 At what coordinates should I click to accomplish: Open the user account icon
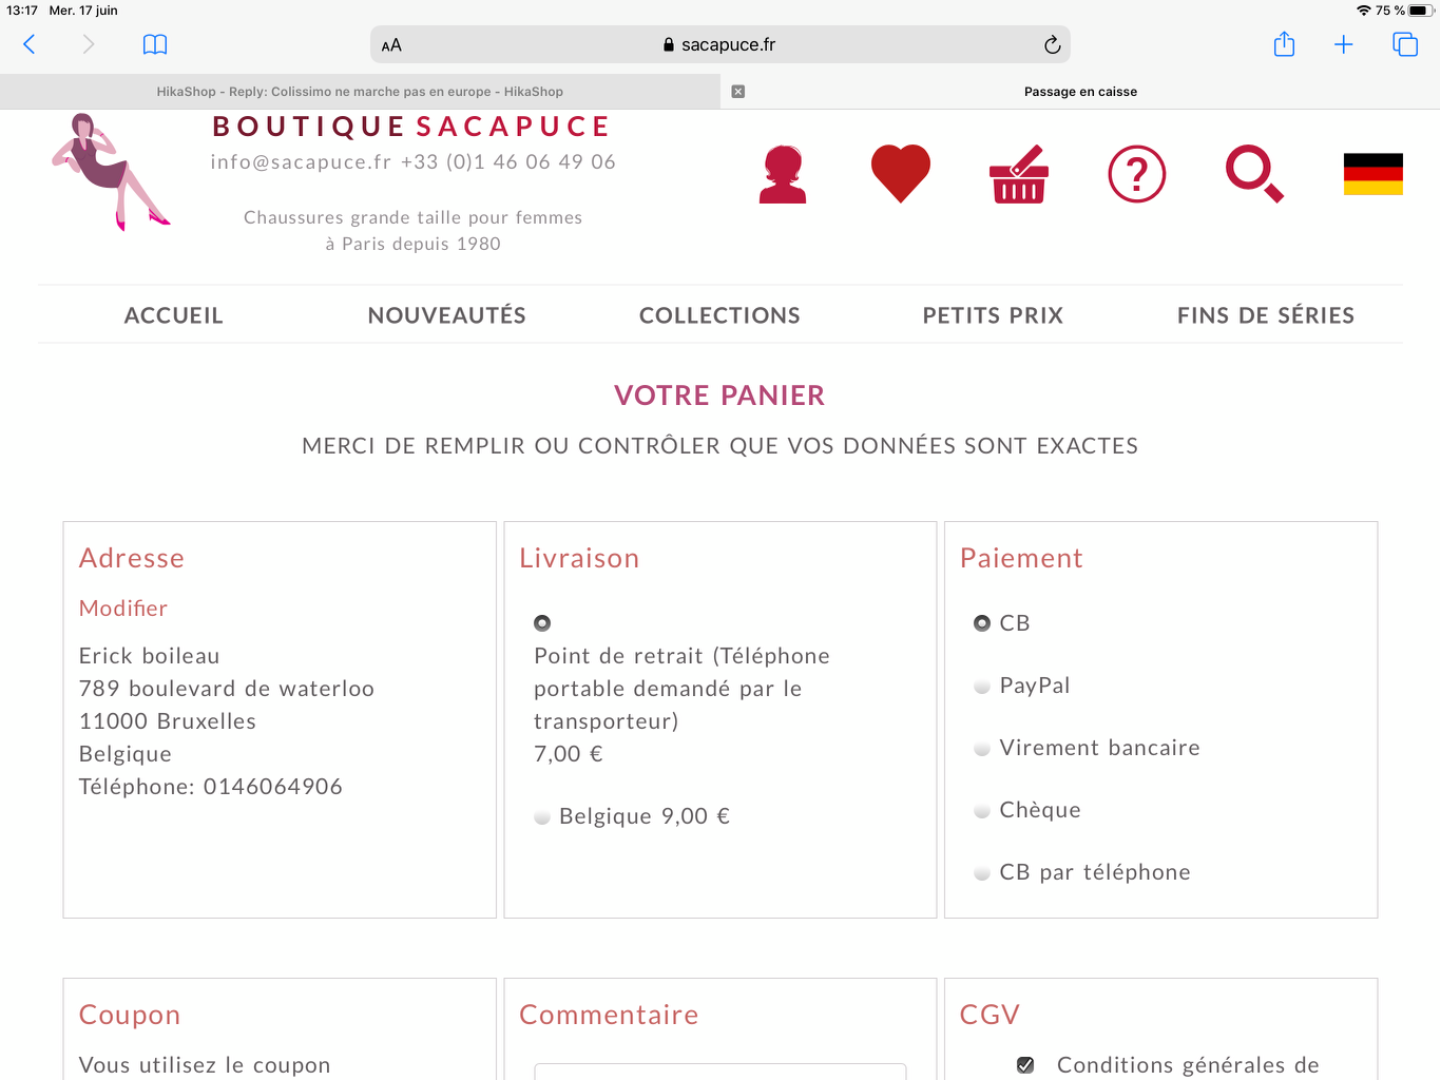point(782,175)
